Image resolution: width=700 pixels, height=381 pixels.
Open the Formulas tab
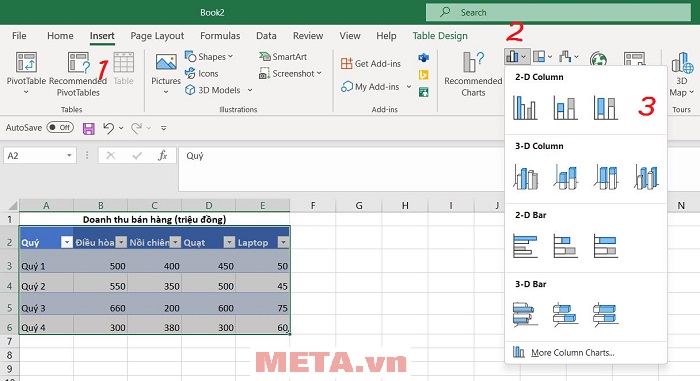pyautogui.click(x=220, y=36)
